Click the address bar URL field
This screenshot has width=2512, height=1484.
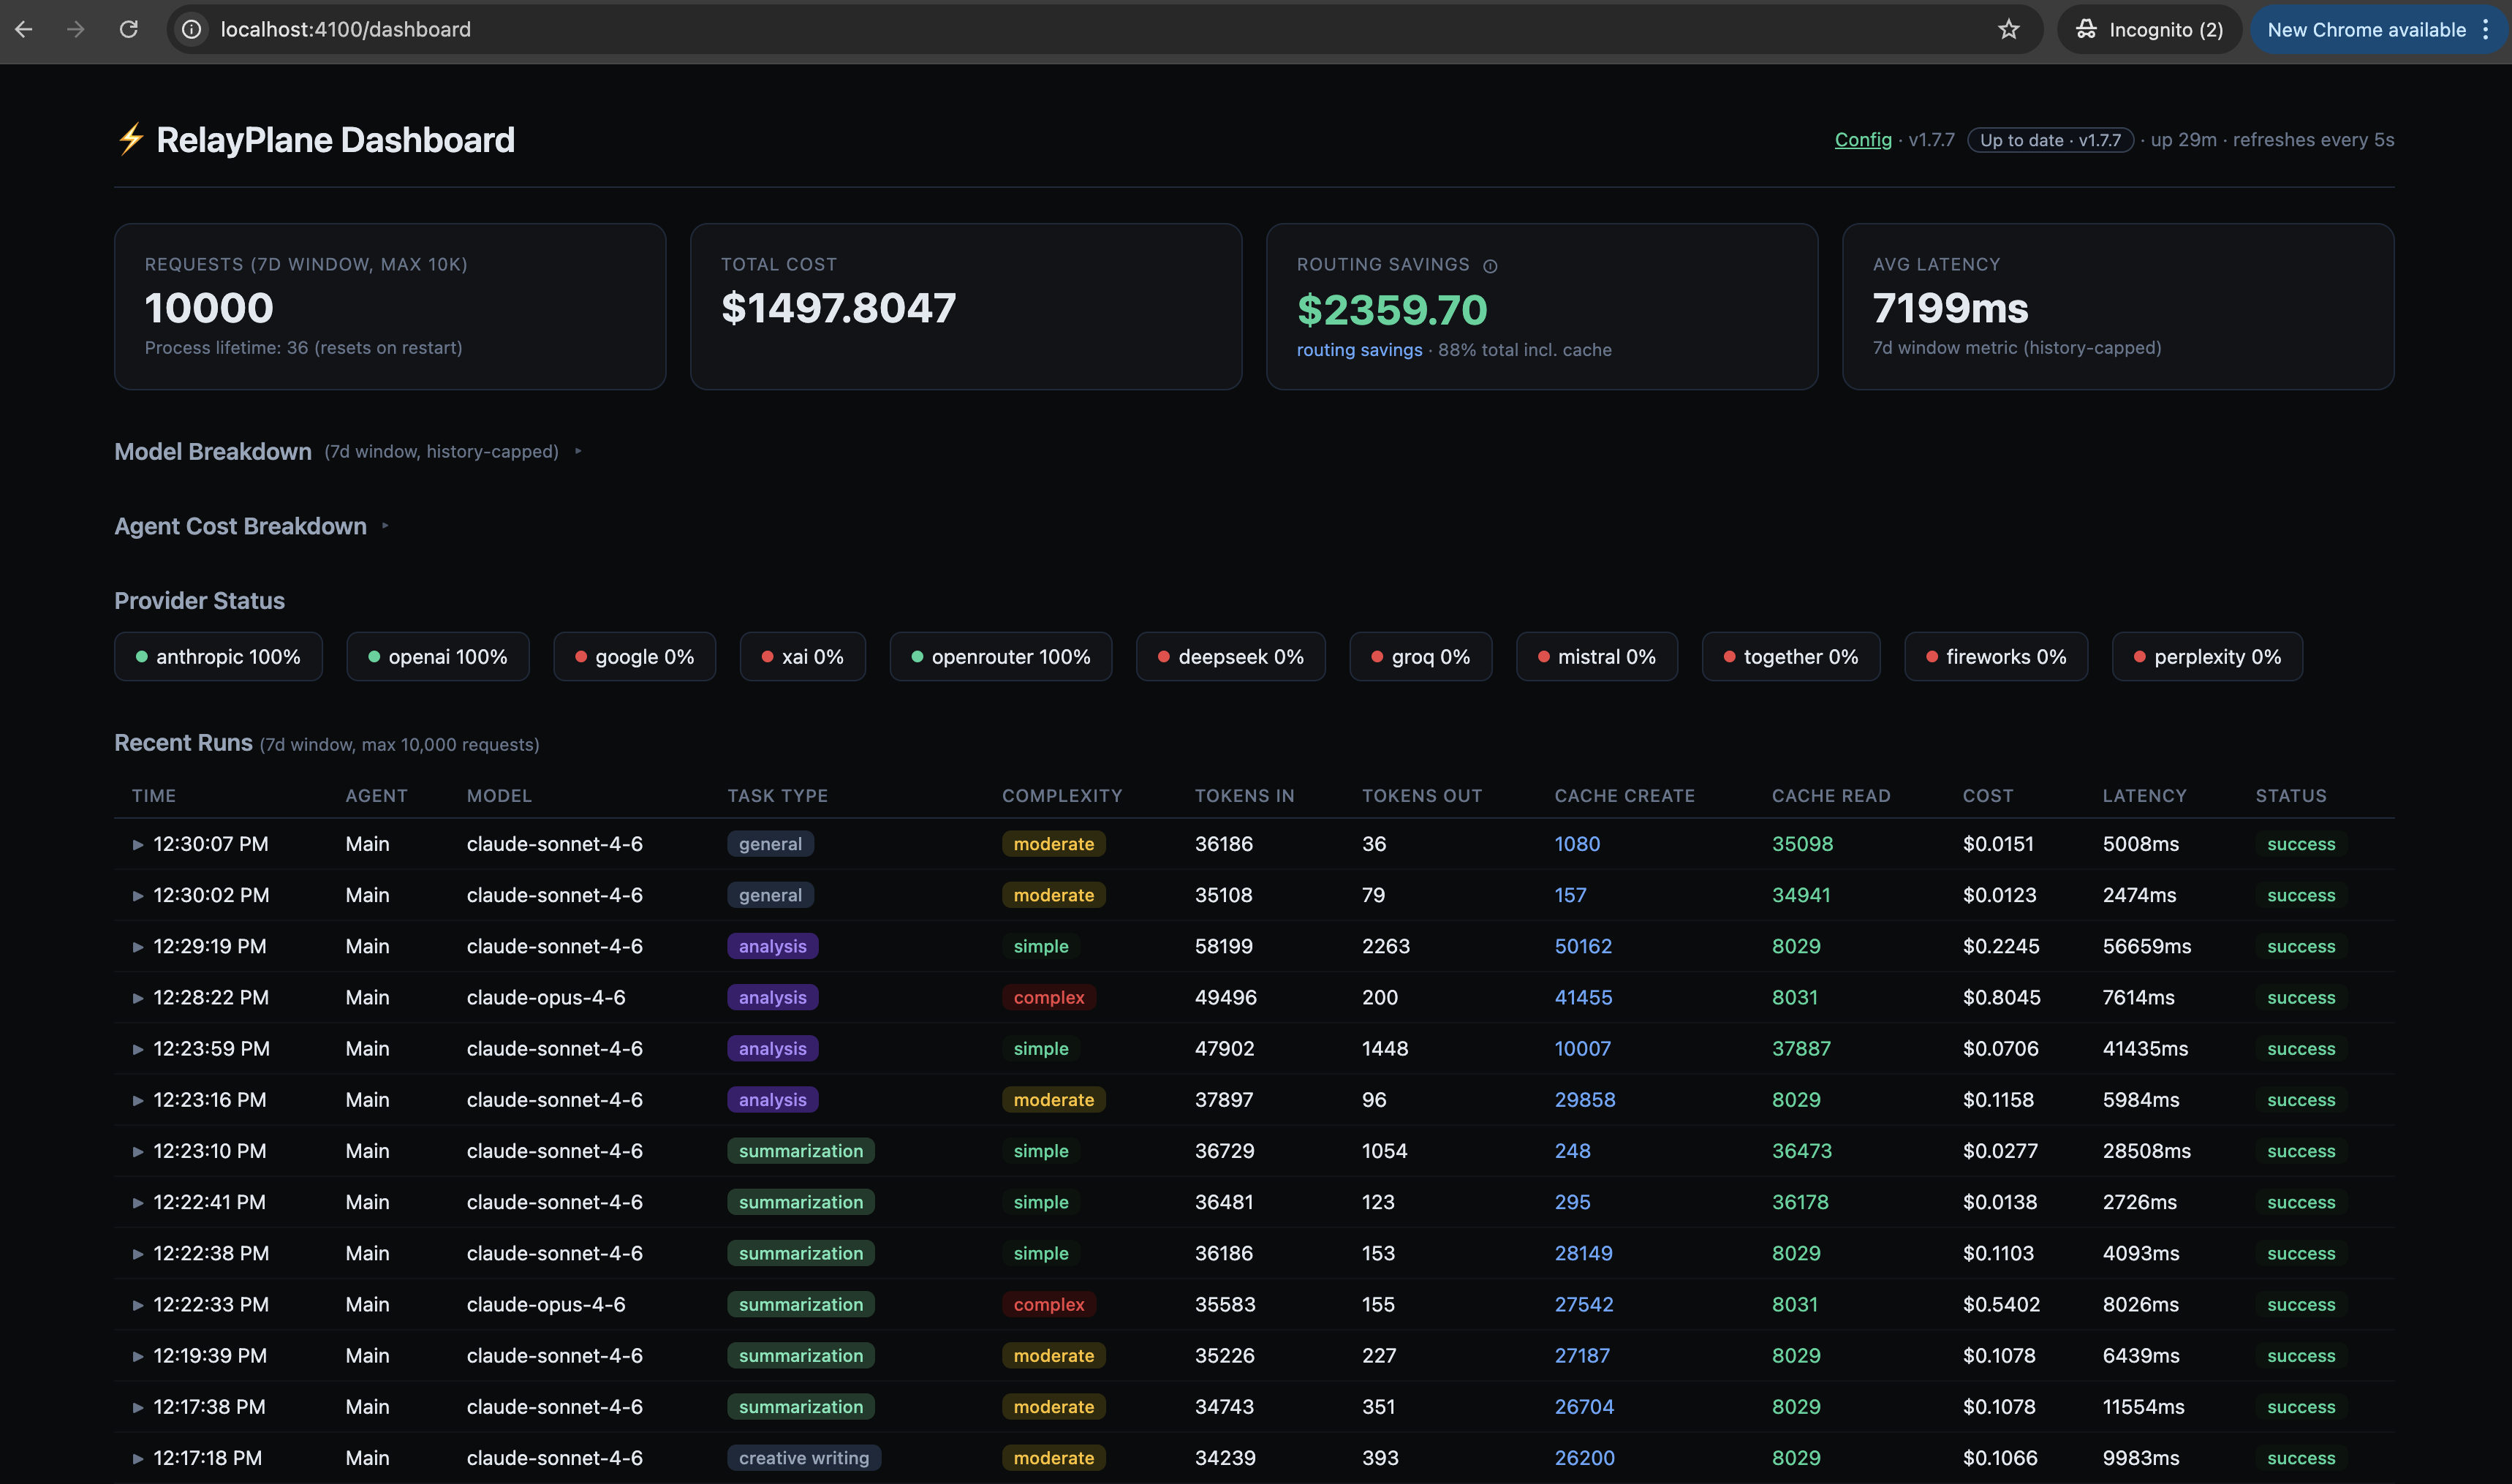(x=1000, y=29)
